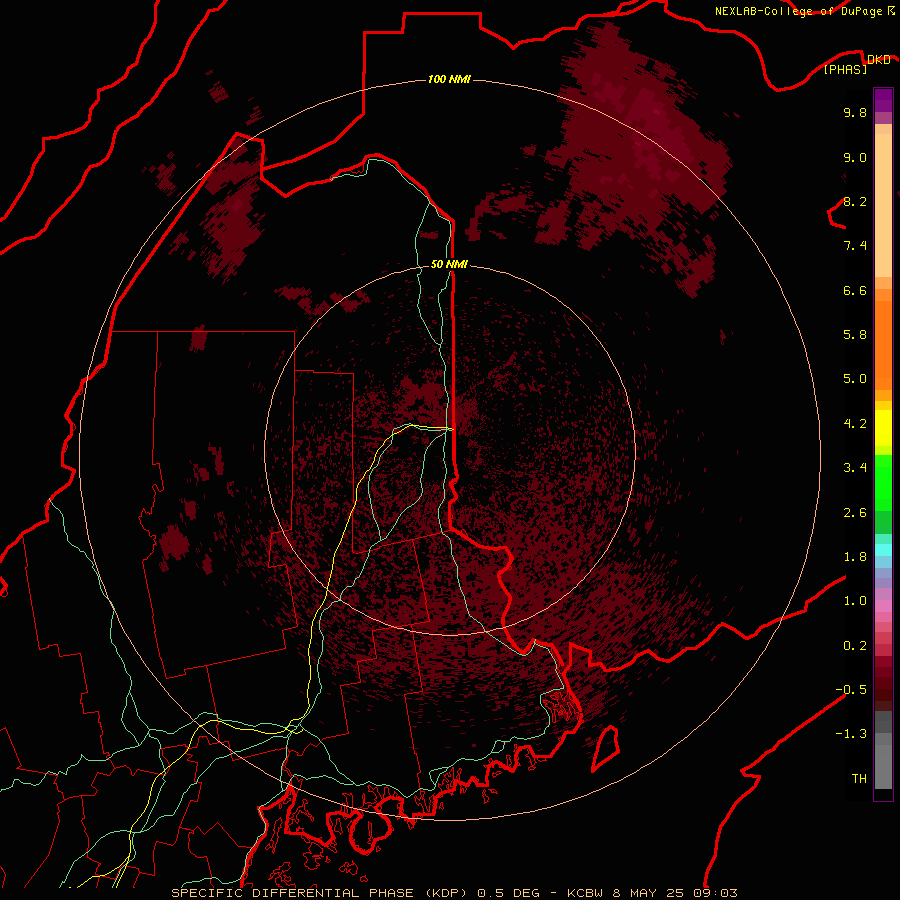
Task: Click the orange segment of the color bar
Action: tap(883, 346)
